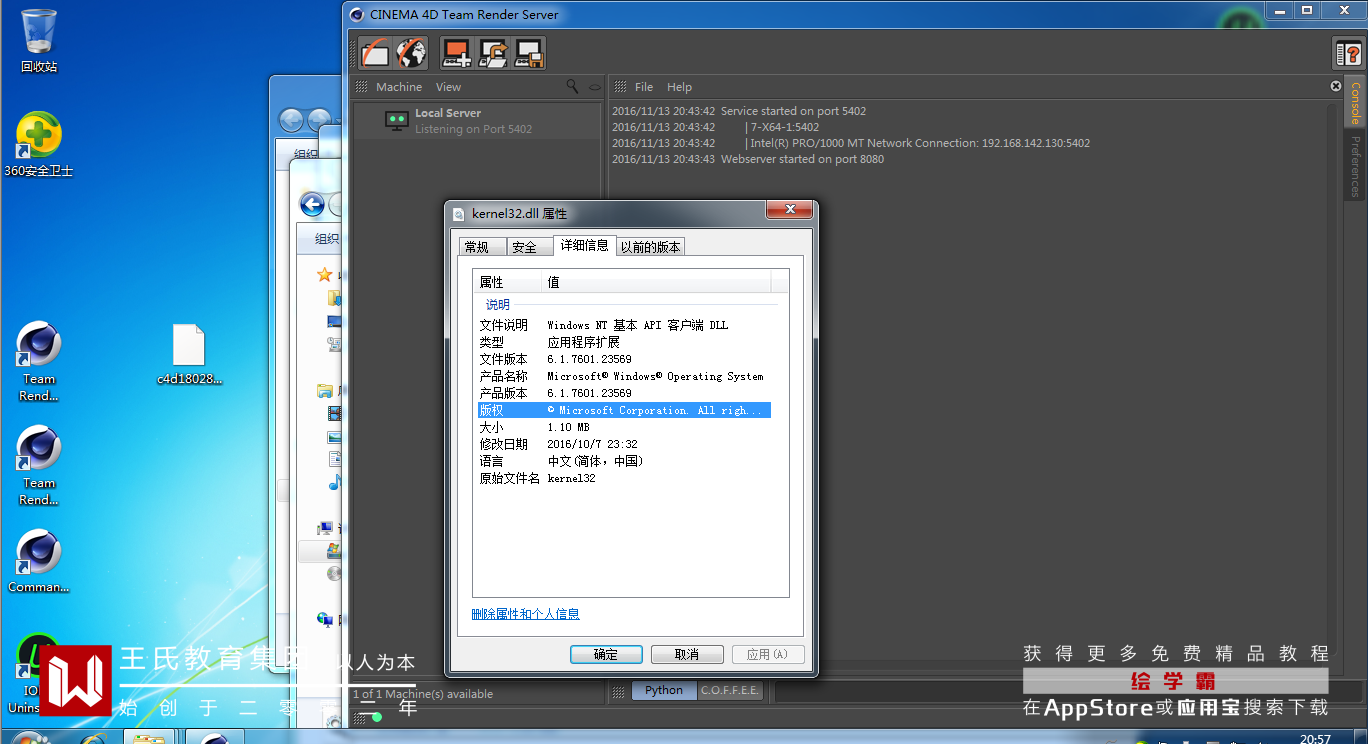Select the 详细信息 tab

click(x=584, y=245)
